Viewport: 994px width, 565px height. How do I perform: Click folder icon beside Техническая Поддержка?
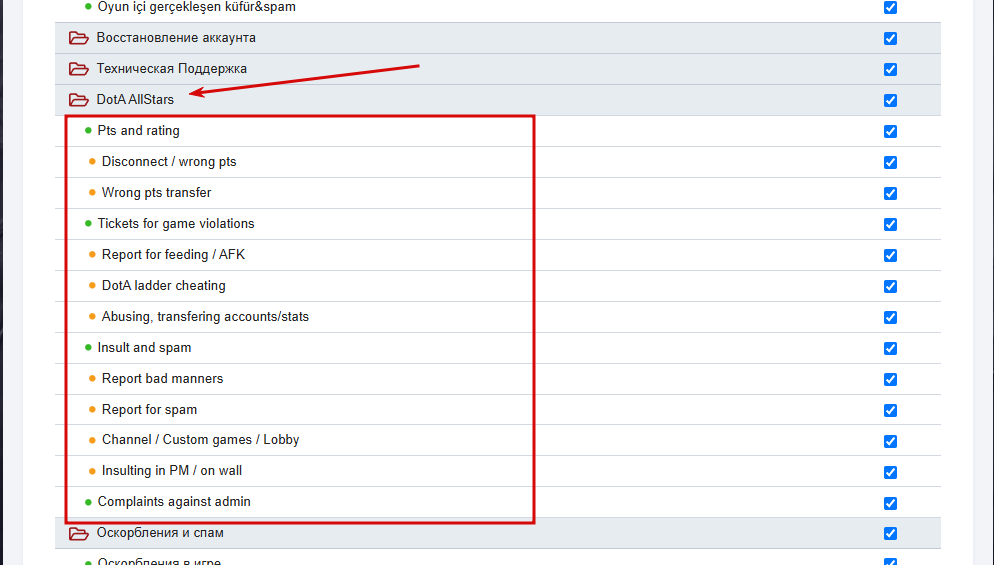coord(79,69)
